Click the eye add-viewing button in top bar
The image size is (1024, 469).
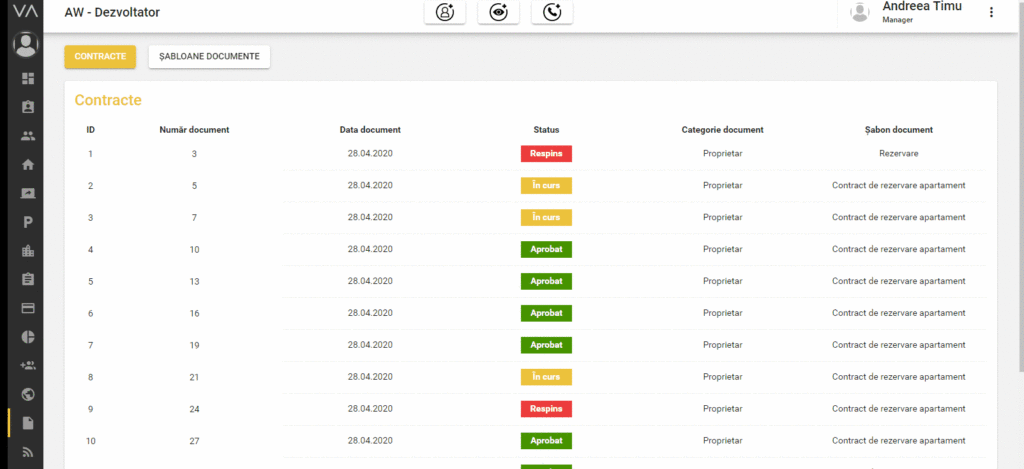pos(498,12)
